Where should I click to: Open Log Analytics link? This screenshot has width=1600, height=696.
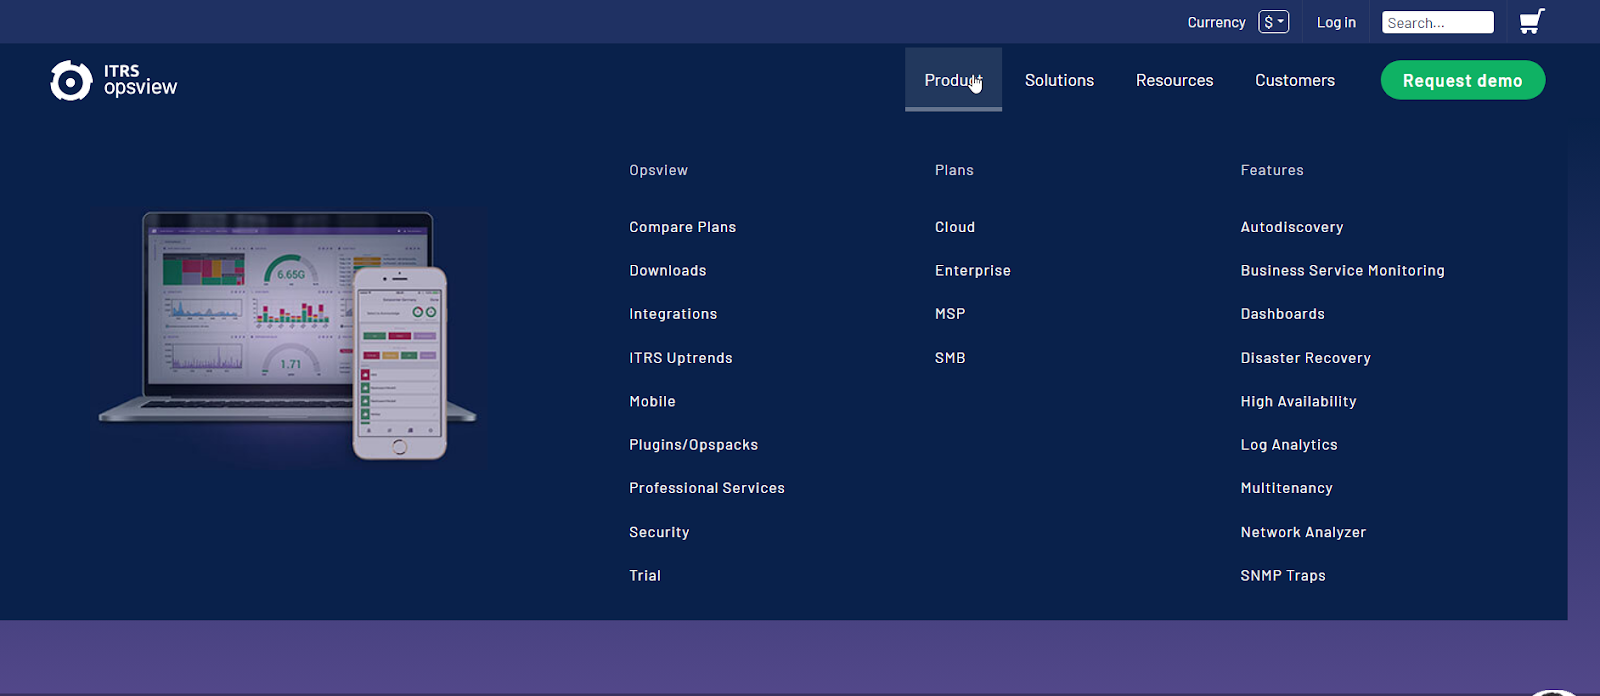[1289, 445]
